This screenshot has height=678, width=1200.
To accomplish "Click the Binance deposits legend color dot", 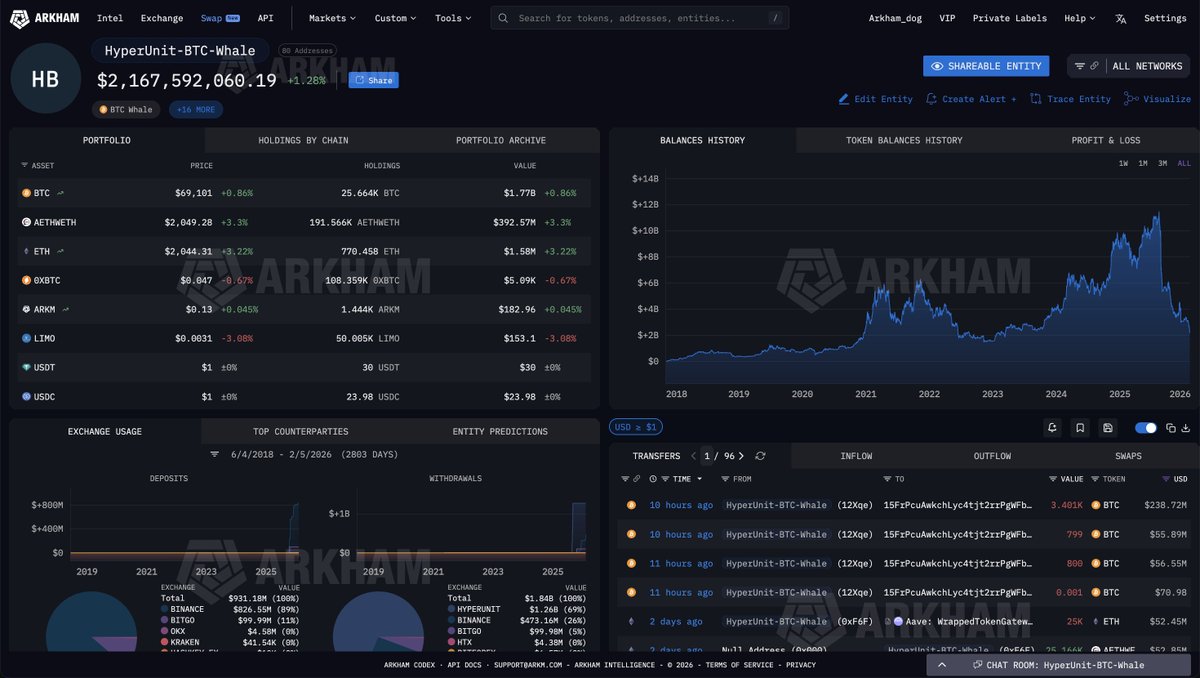I will [164, 609].
